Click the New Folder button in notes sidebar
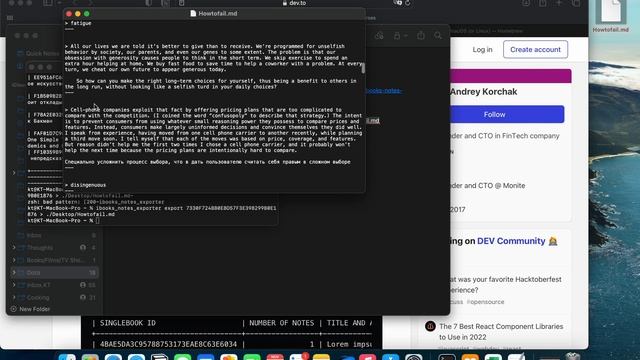 pos(30,309)
